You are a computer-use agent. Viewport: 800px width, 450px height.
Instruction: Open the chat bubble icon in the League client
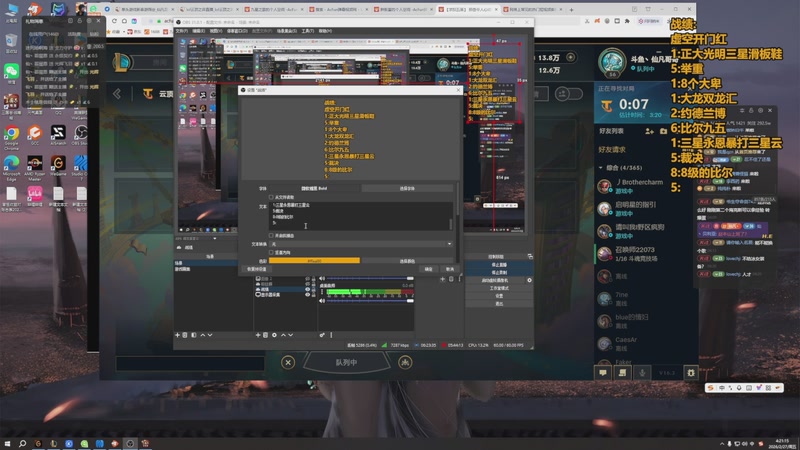pyautogui.click(x=603, y=373)
